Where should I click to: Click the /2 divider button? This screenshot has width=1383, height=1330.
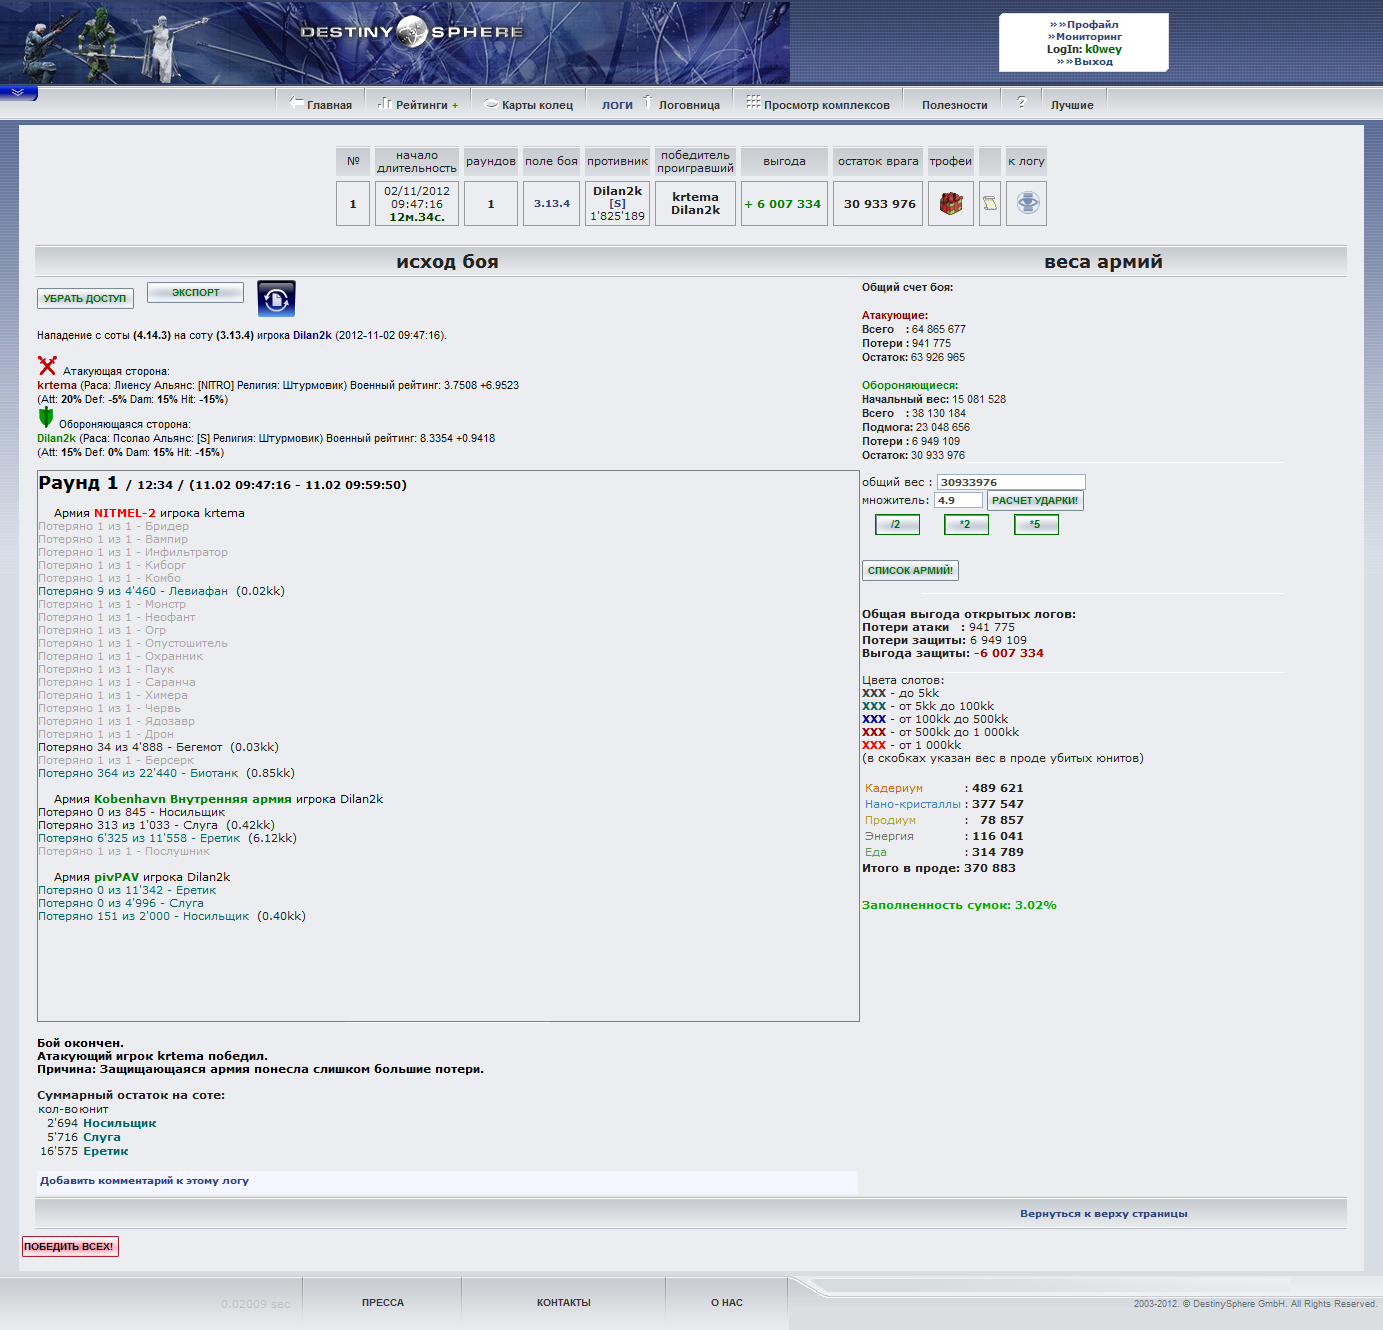point(896,524)
